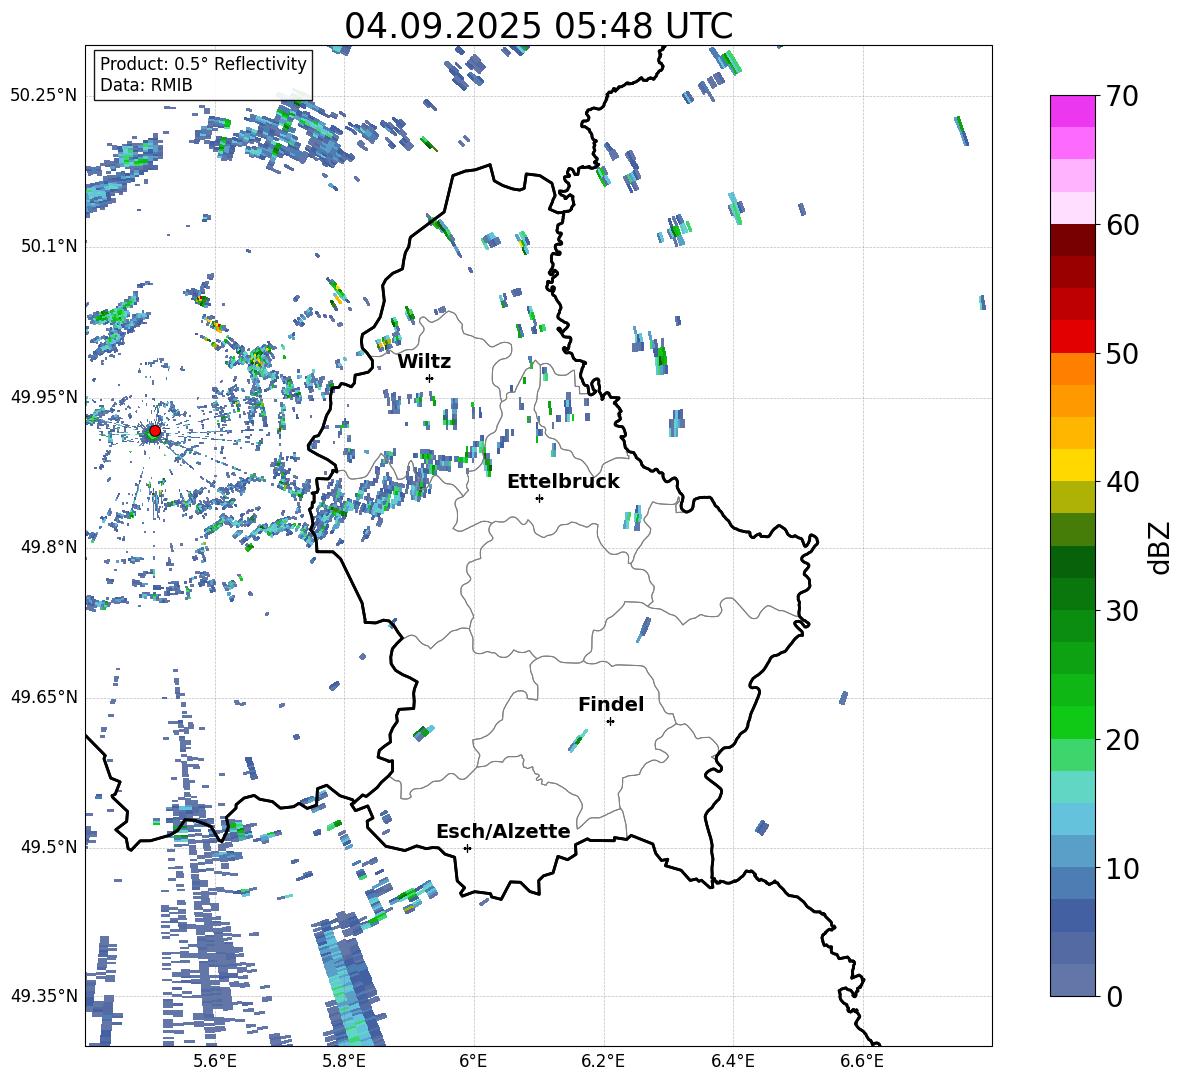
Task: Click the 49.8°N latitude label
Action: (x=49, y=546)
